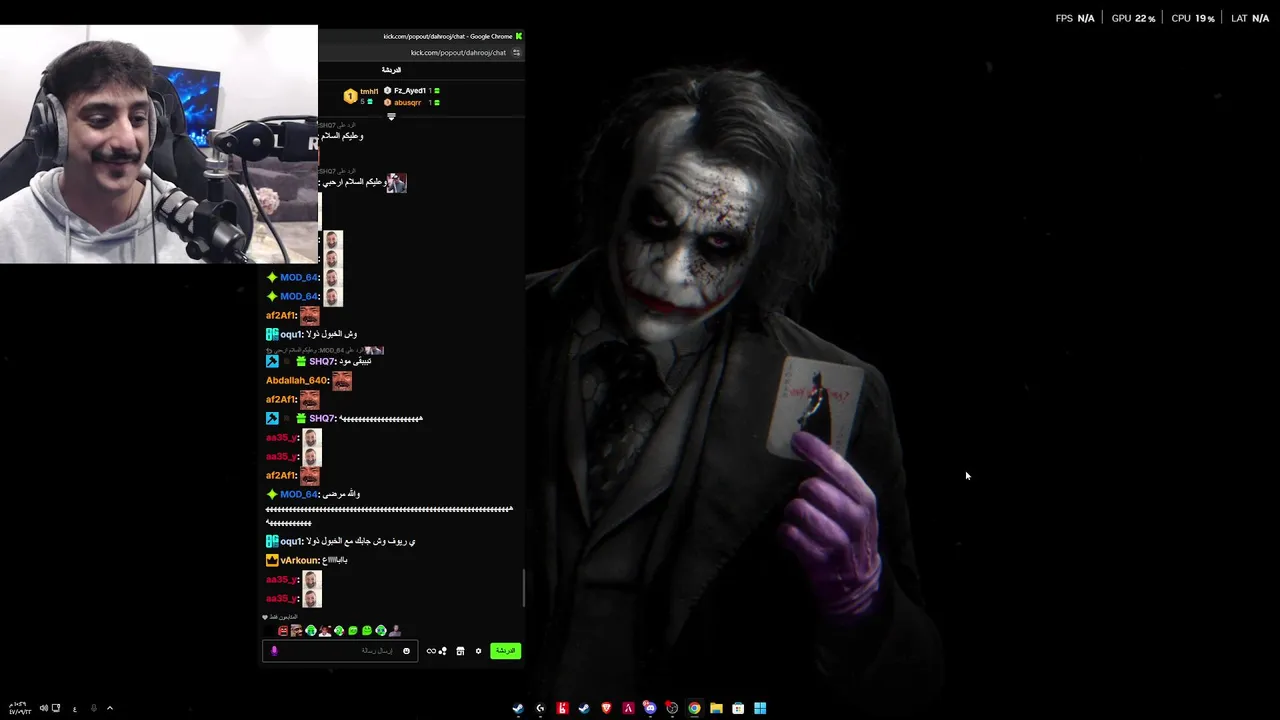This screenshot has width=1280, height=720.
Task: Click the purple microphone in message box
Action: coord(274,651)
